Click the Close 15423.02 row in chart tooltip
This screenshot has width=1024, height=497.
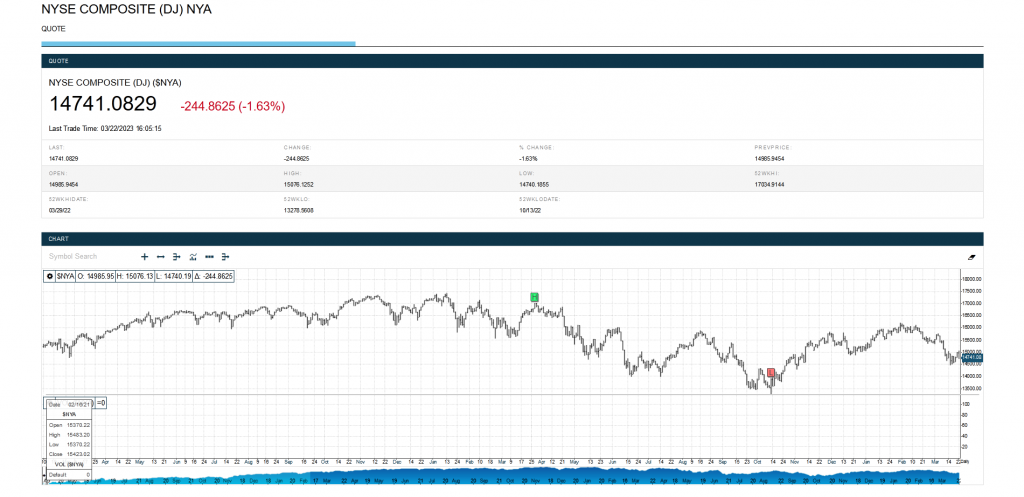tap(69, 453)
